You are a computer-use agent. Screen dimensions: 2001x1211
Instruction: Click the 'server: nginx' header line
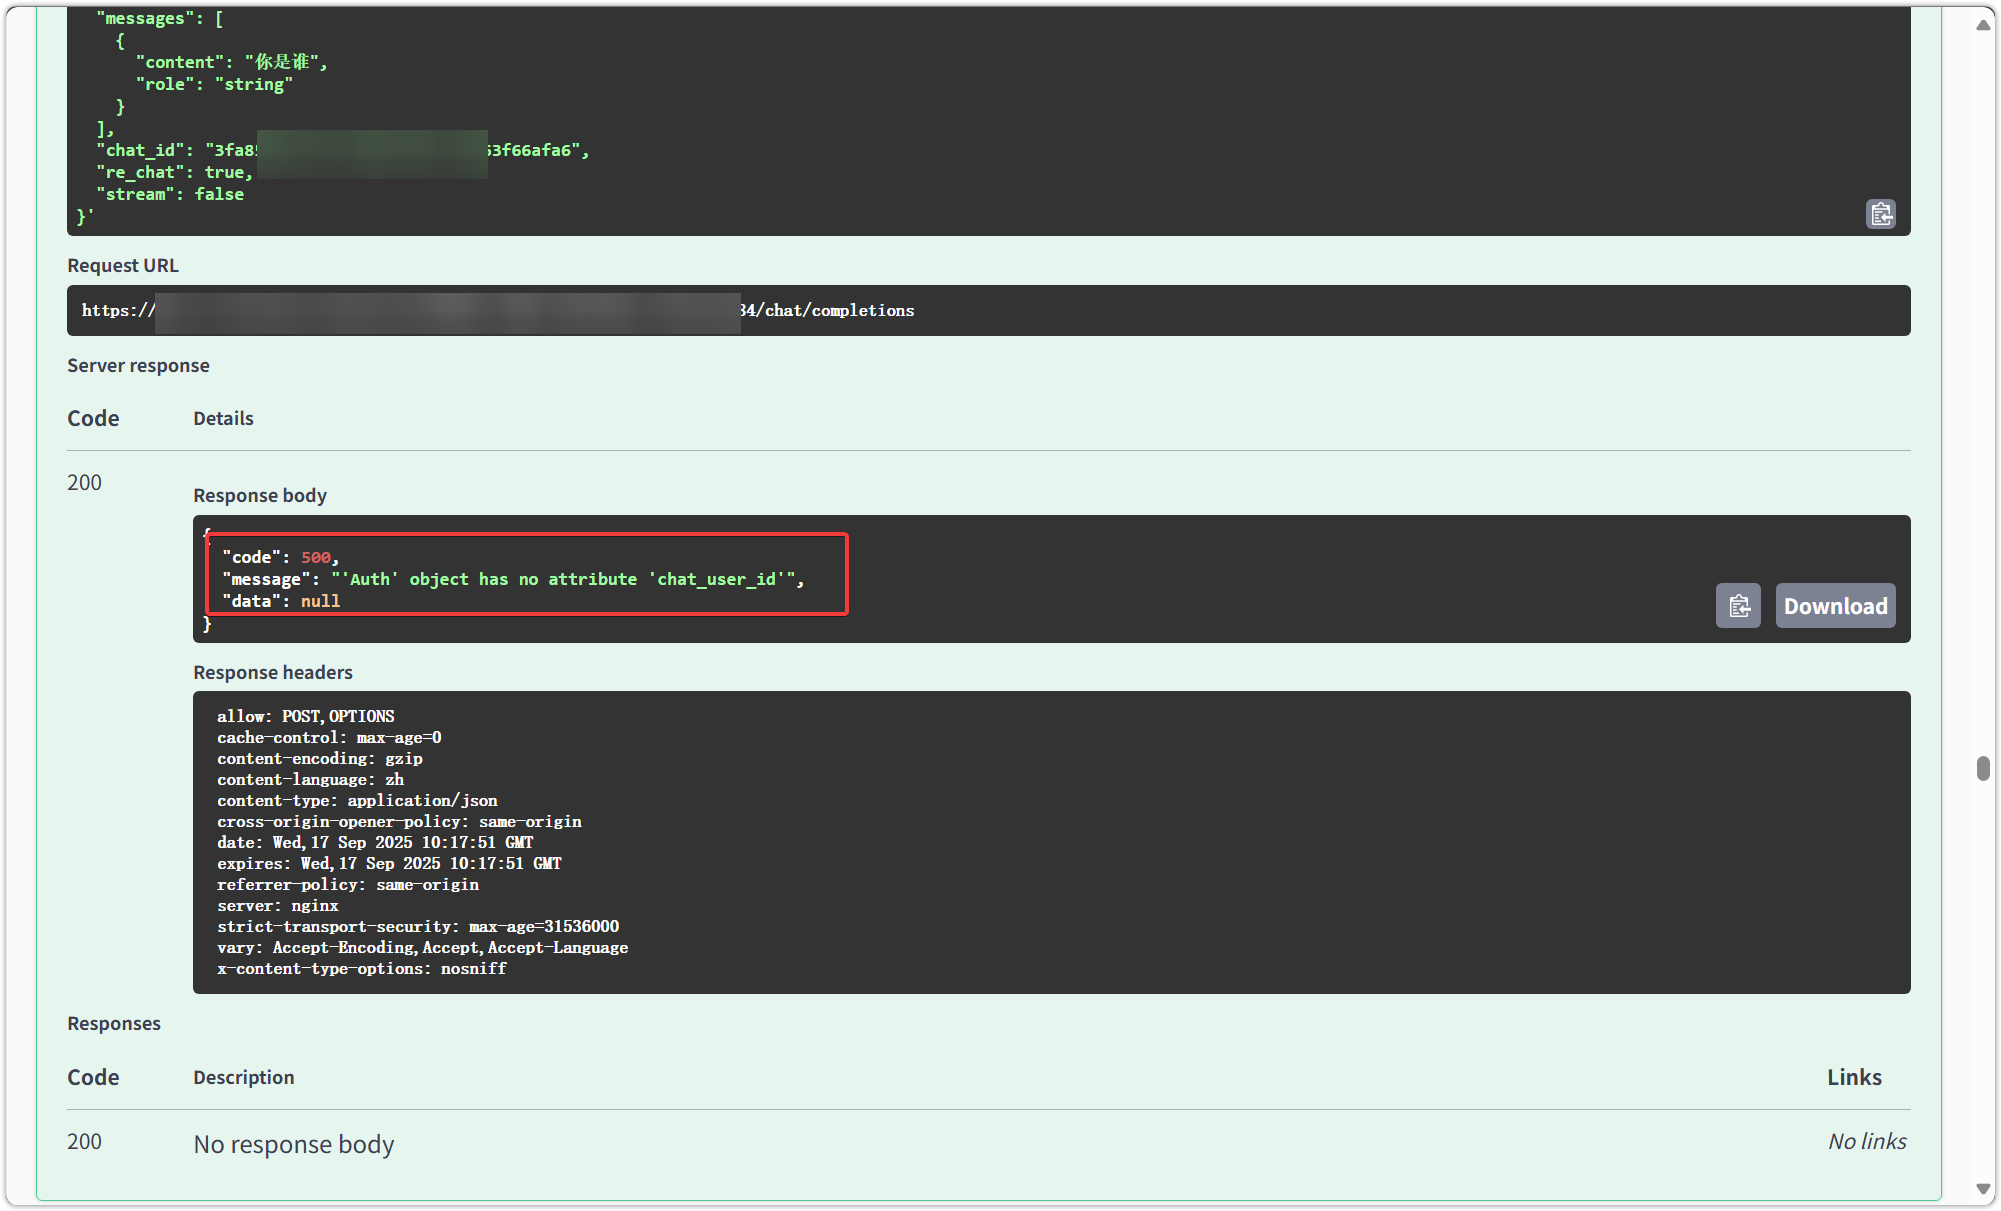[278, 906]
